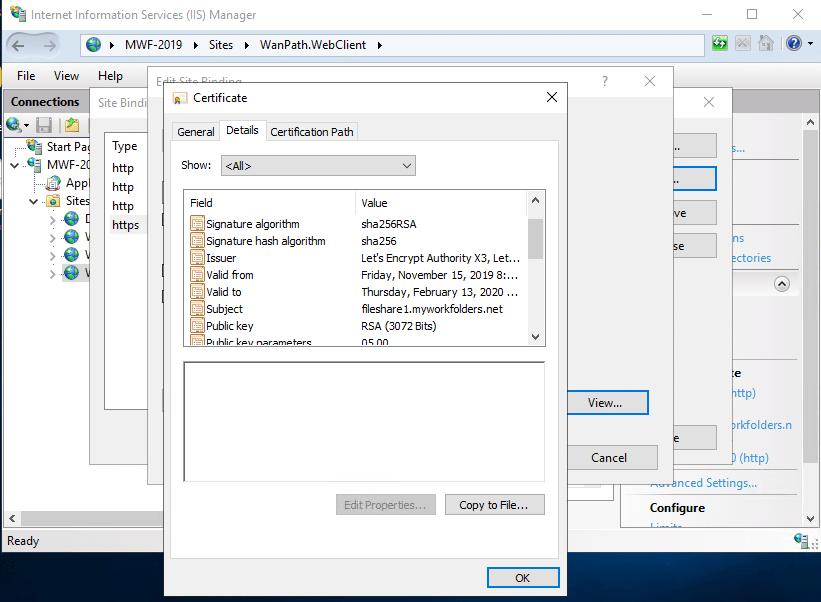Collapse the Sites tree node
Screen dimensions: 821x602
[x=33, y=201]
